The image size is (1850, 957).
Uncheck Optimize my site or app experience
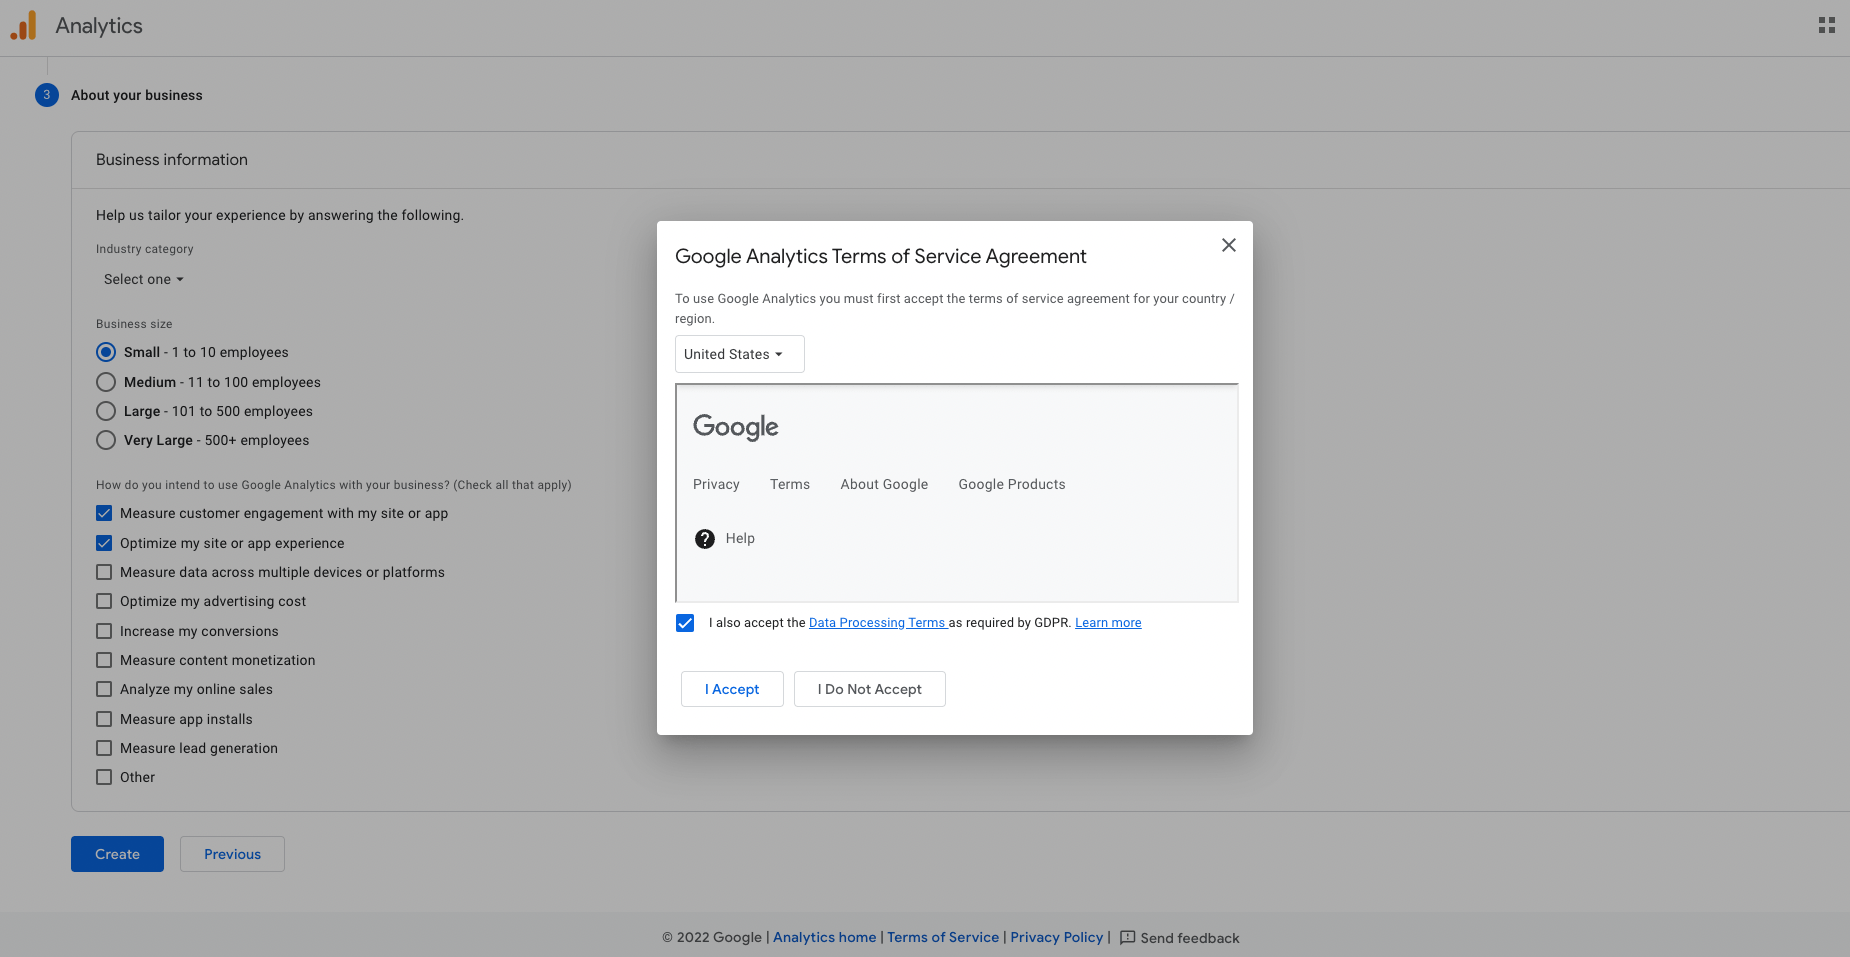pos(104,543)
